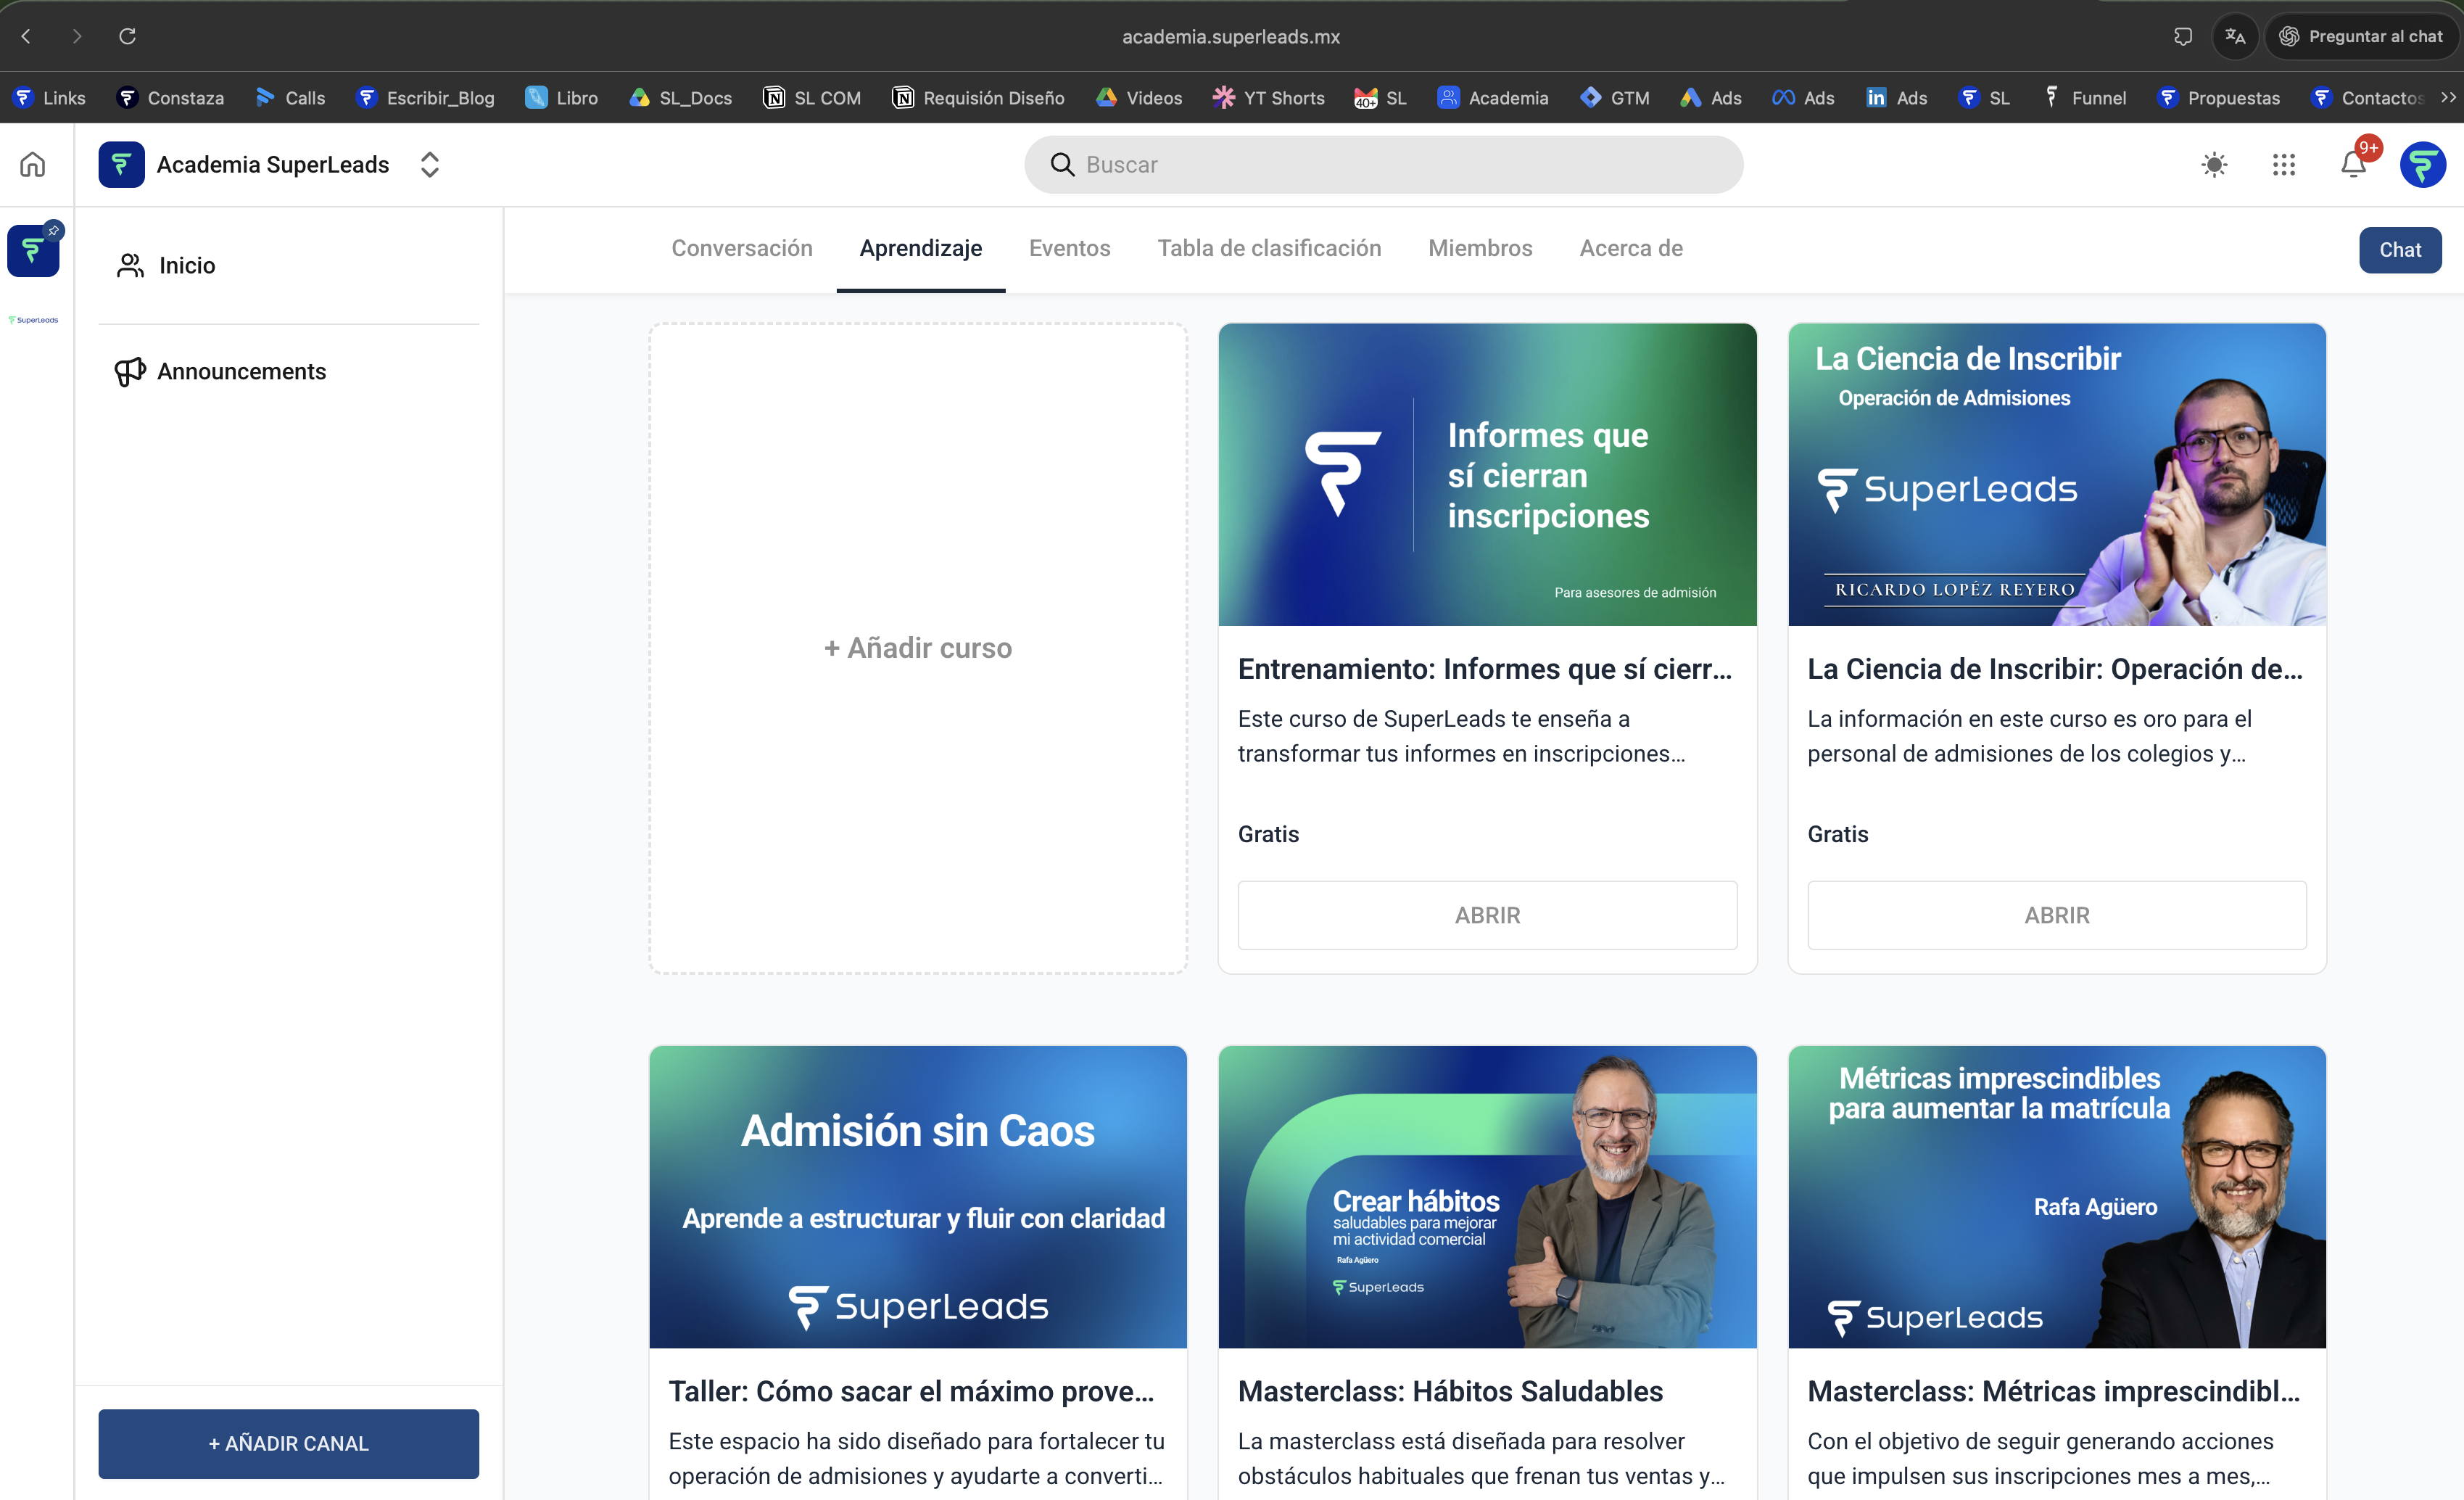The width and height of the screenshot is (2464, 1500).
Task: Click the Chat button
Action: [2400, 249]
